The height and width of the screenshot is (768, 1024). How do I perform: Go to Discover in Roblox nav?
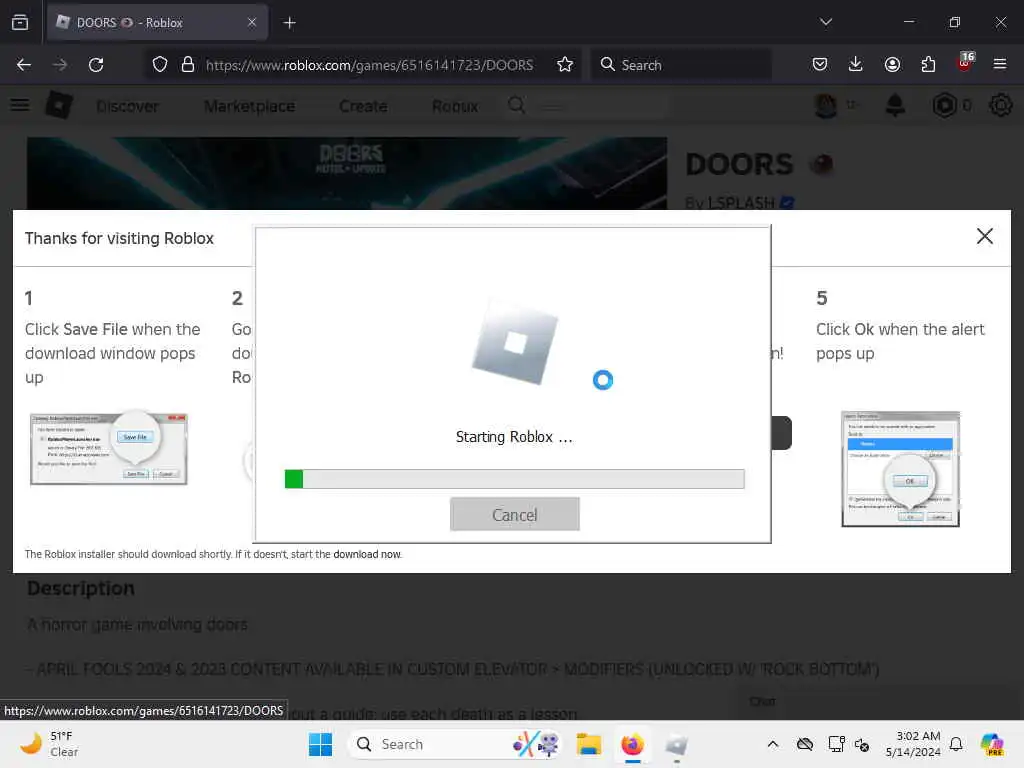tap(127, 106)
